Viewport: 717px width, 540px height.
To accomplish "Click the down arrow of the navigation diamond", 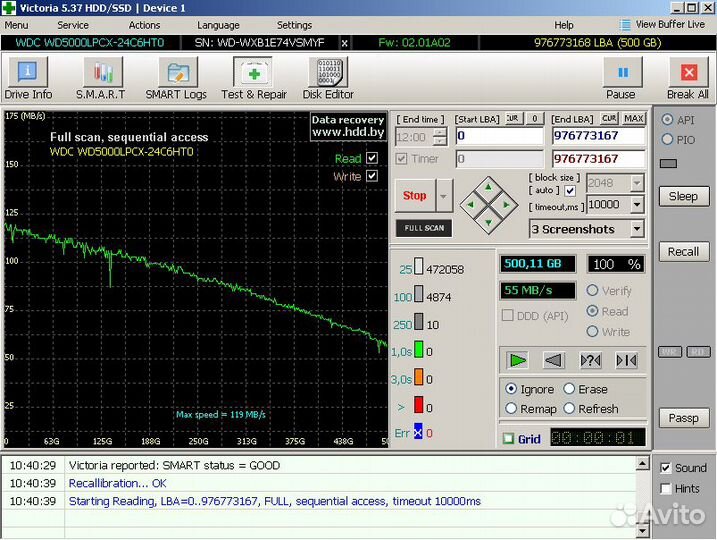I will pos(488,223).
